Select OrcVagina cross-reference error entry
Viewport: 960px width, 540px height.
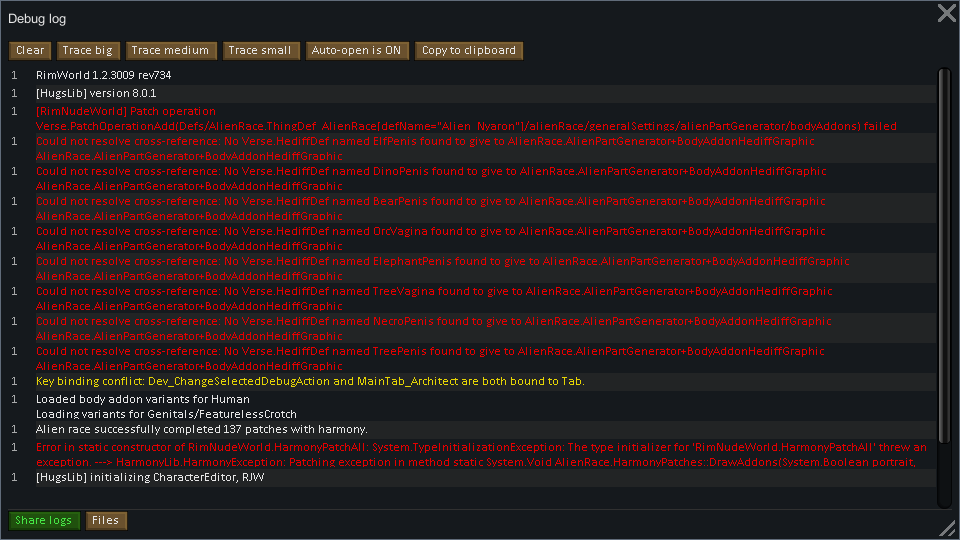tap(471, 238)
